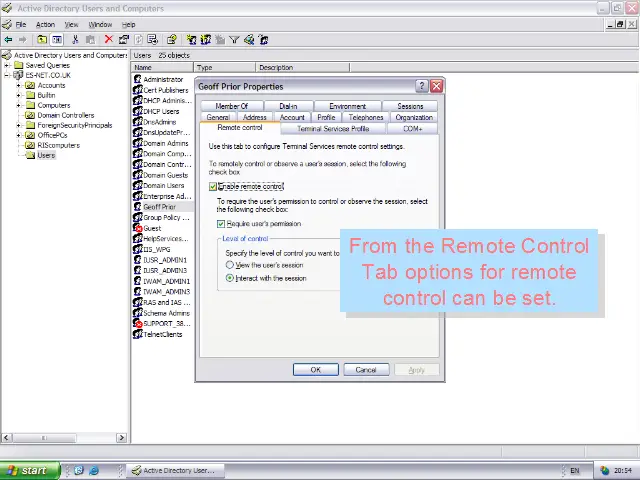Viewport: 640px width, 480px height.
Task: Select the Administrator user icon in list
Action: tap(138, 79)
